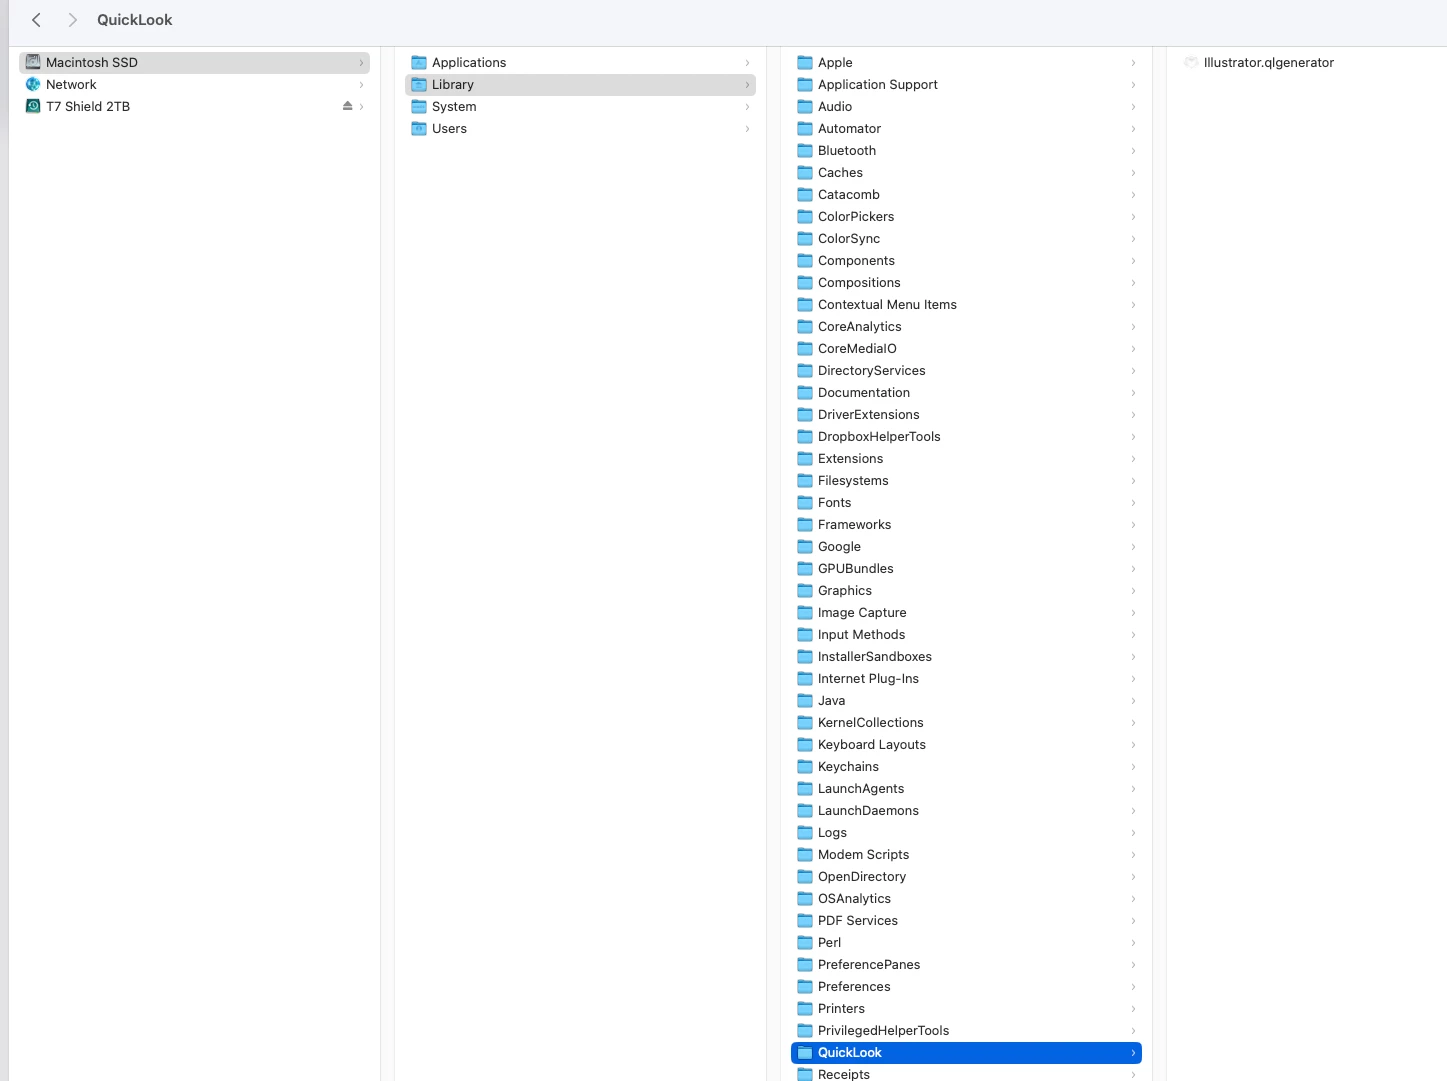
Task: Select the PDF Services folder row
Action: click(x=966, y=920)
